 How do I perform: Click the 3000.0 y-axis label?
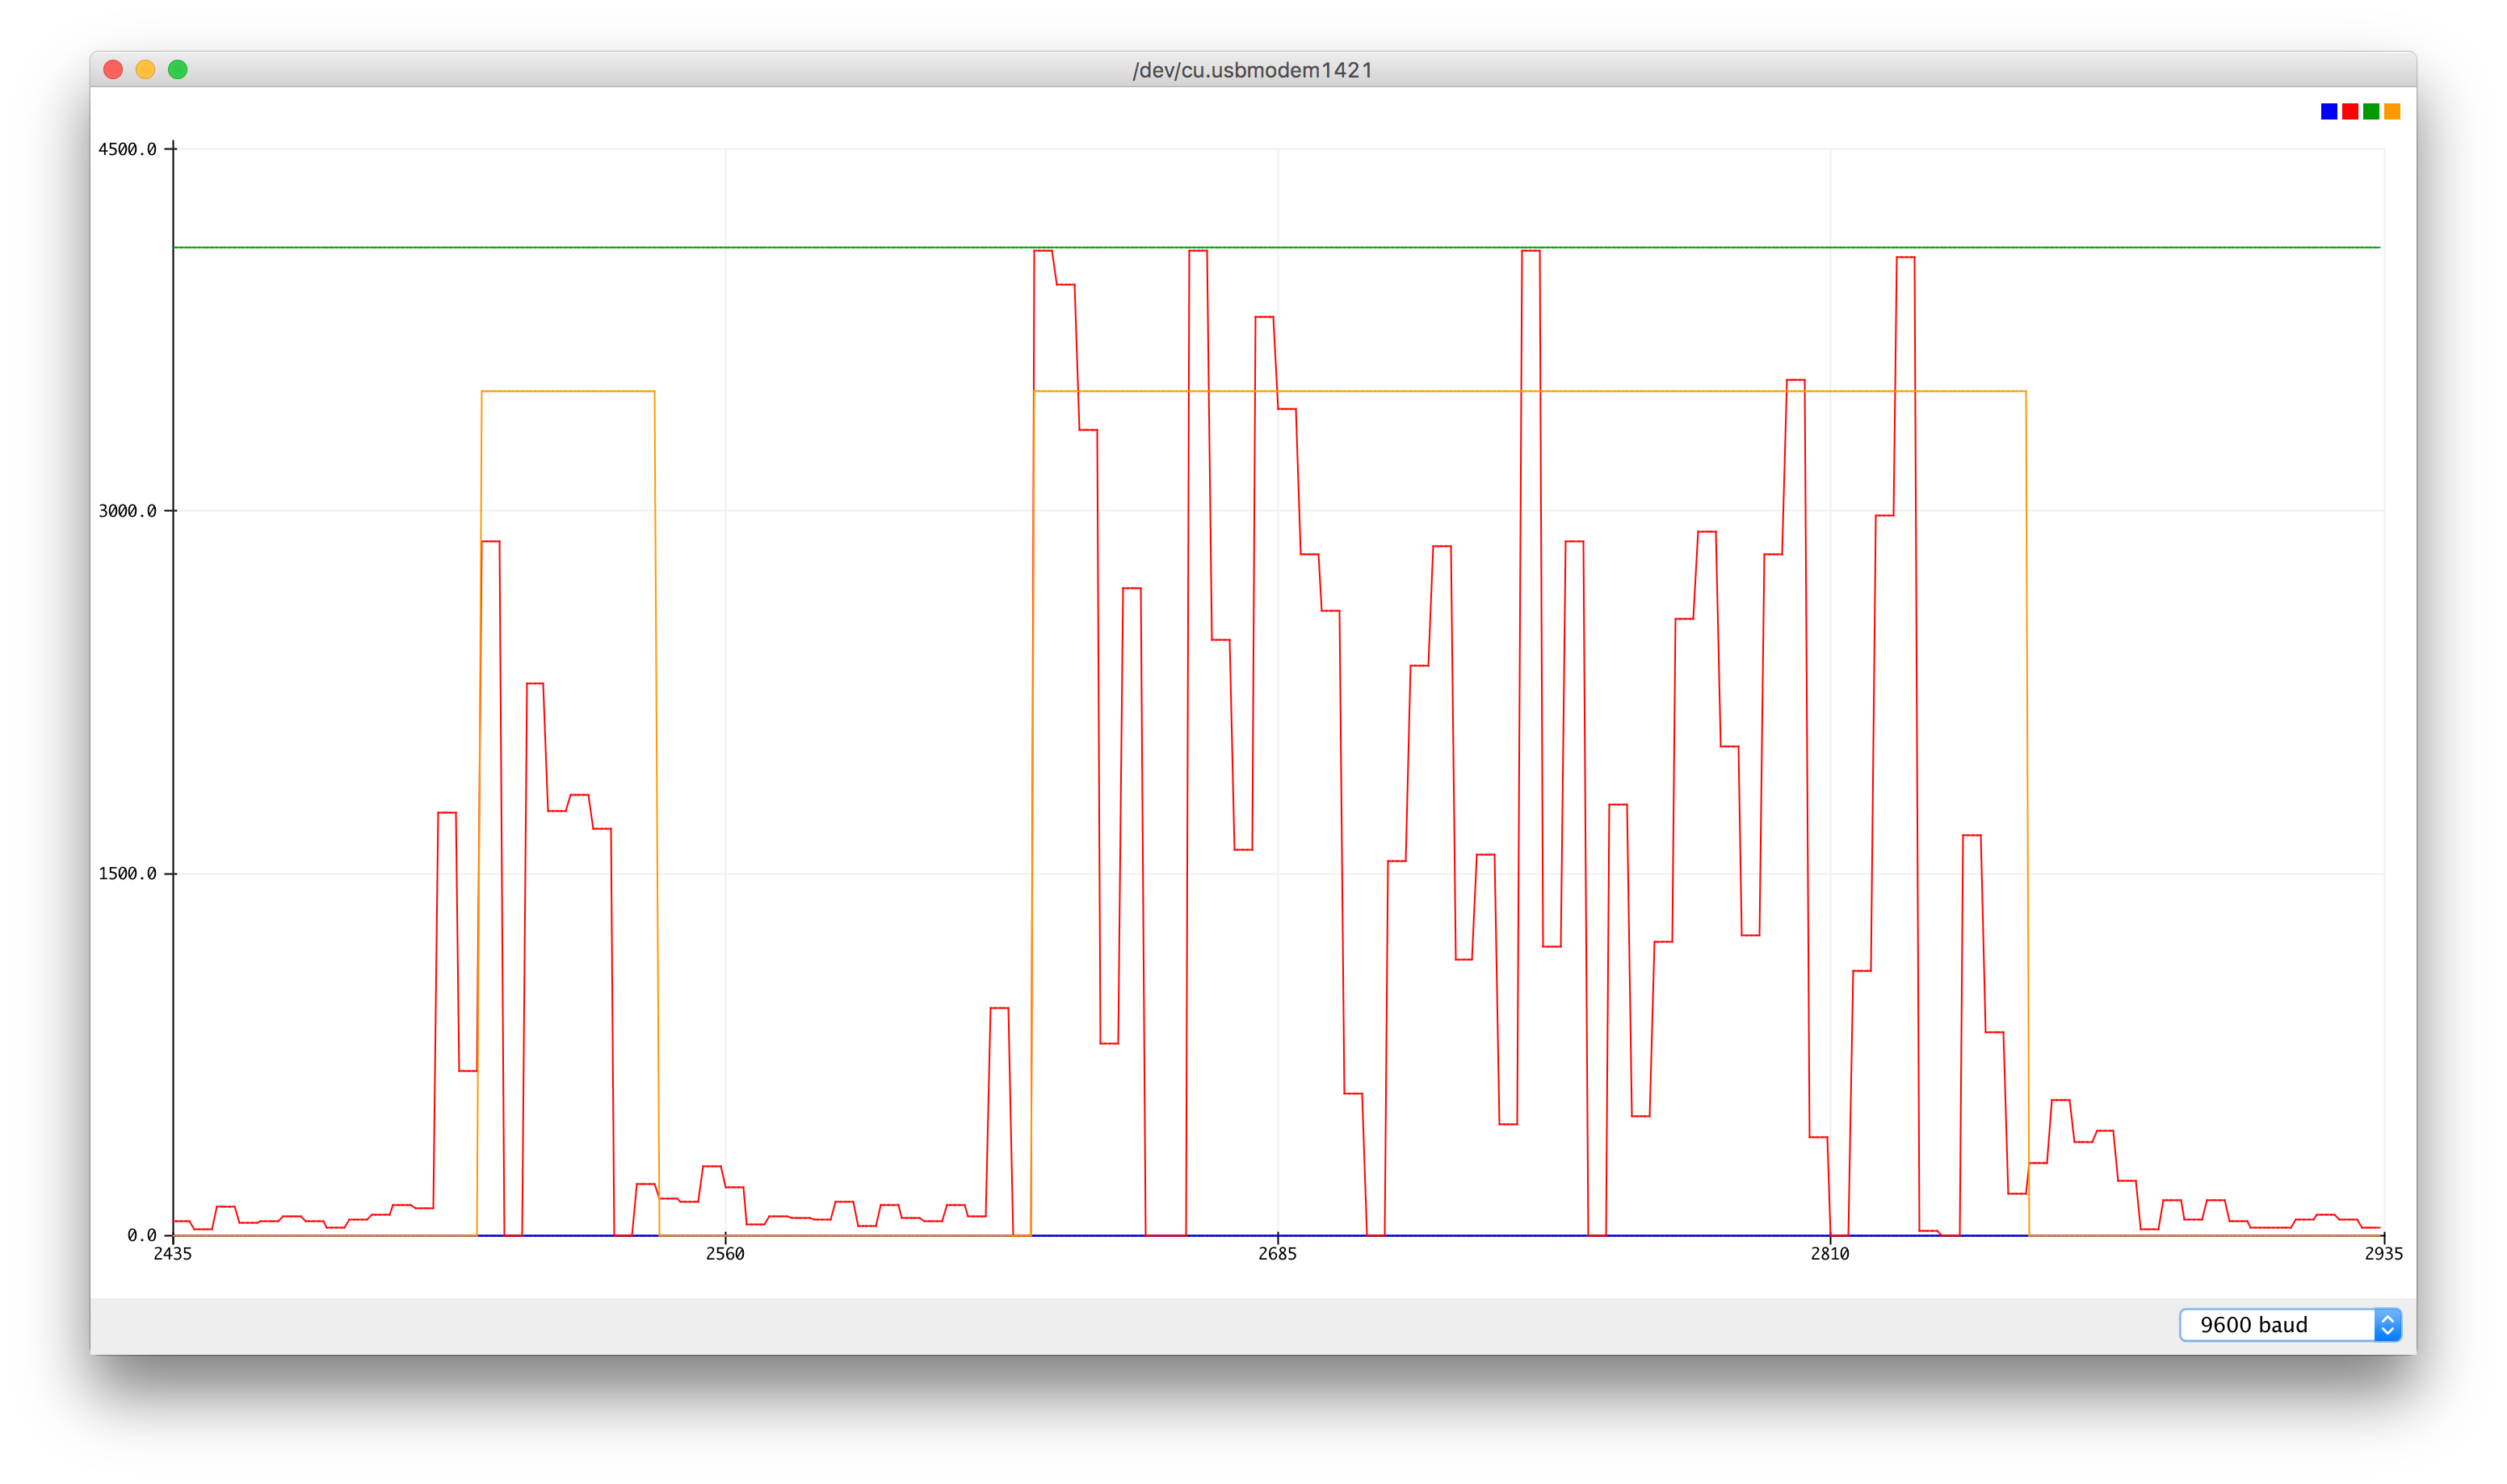127,511
